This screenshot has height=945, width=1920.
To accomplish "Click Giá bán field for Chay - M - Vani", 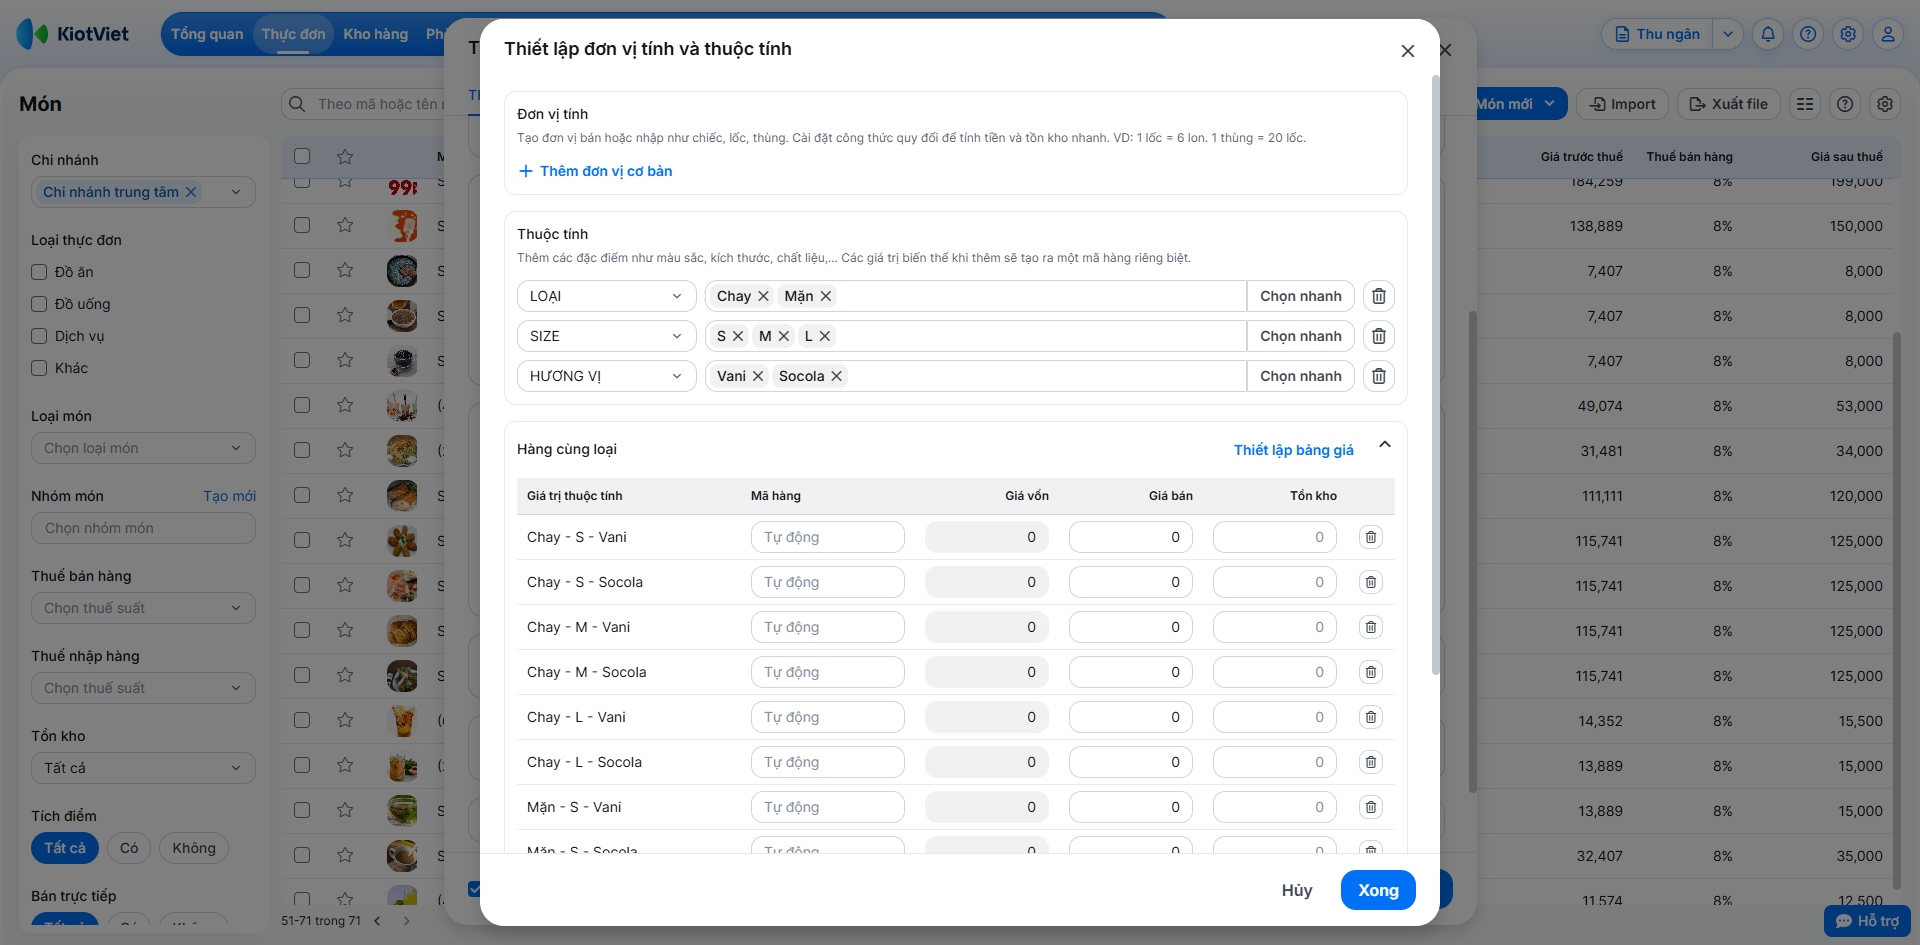I will coord(1130,627).
